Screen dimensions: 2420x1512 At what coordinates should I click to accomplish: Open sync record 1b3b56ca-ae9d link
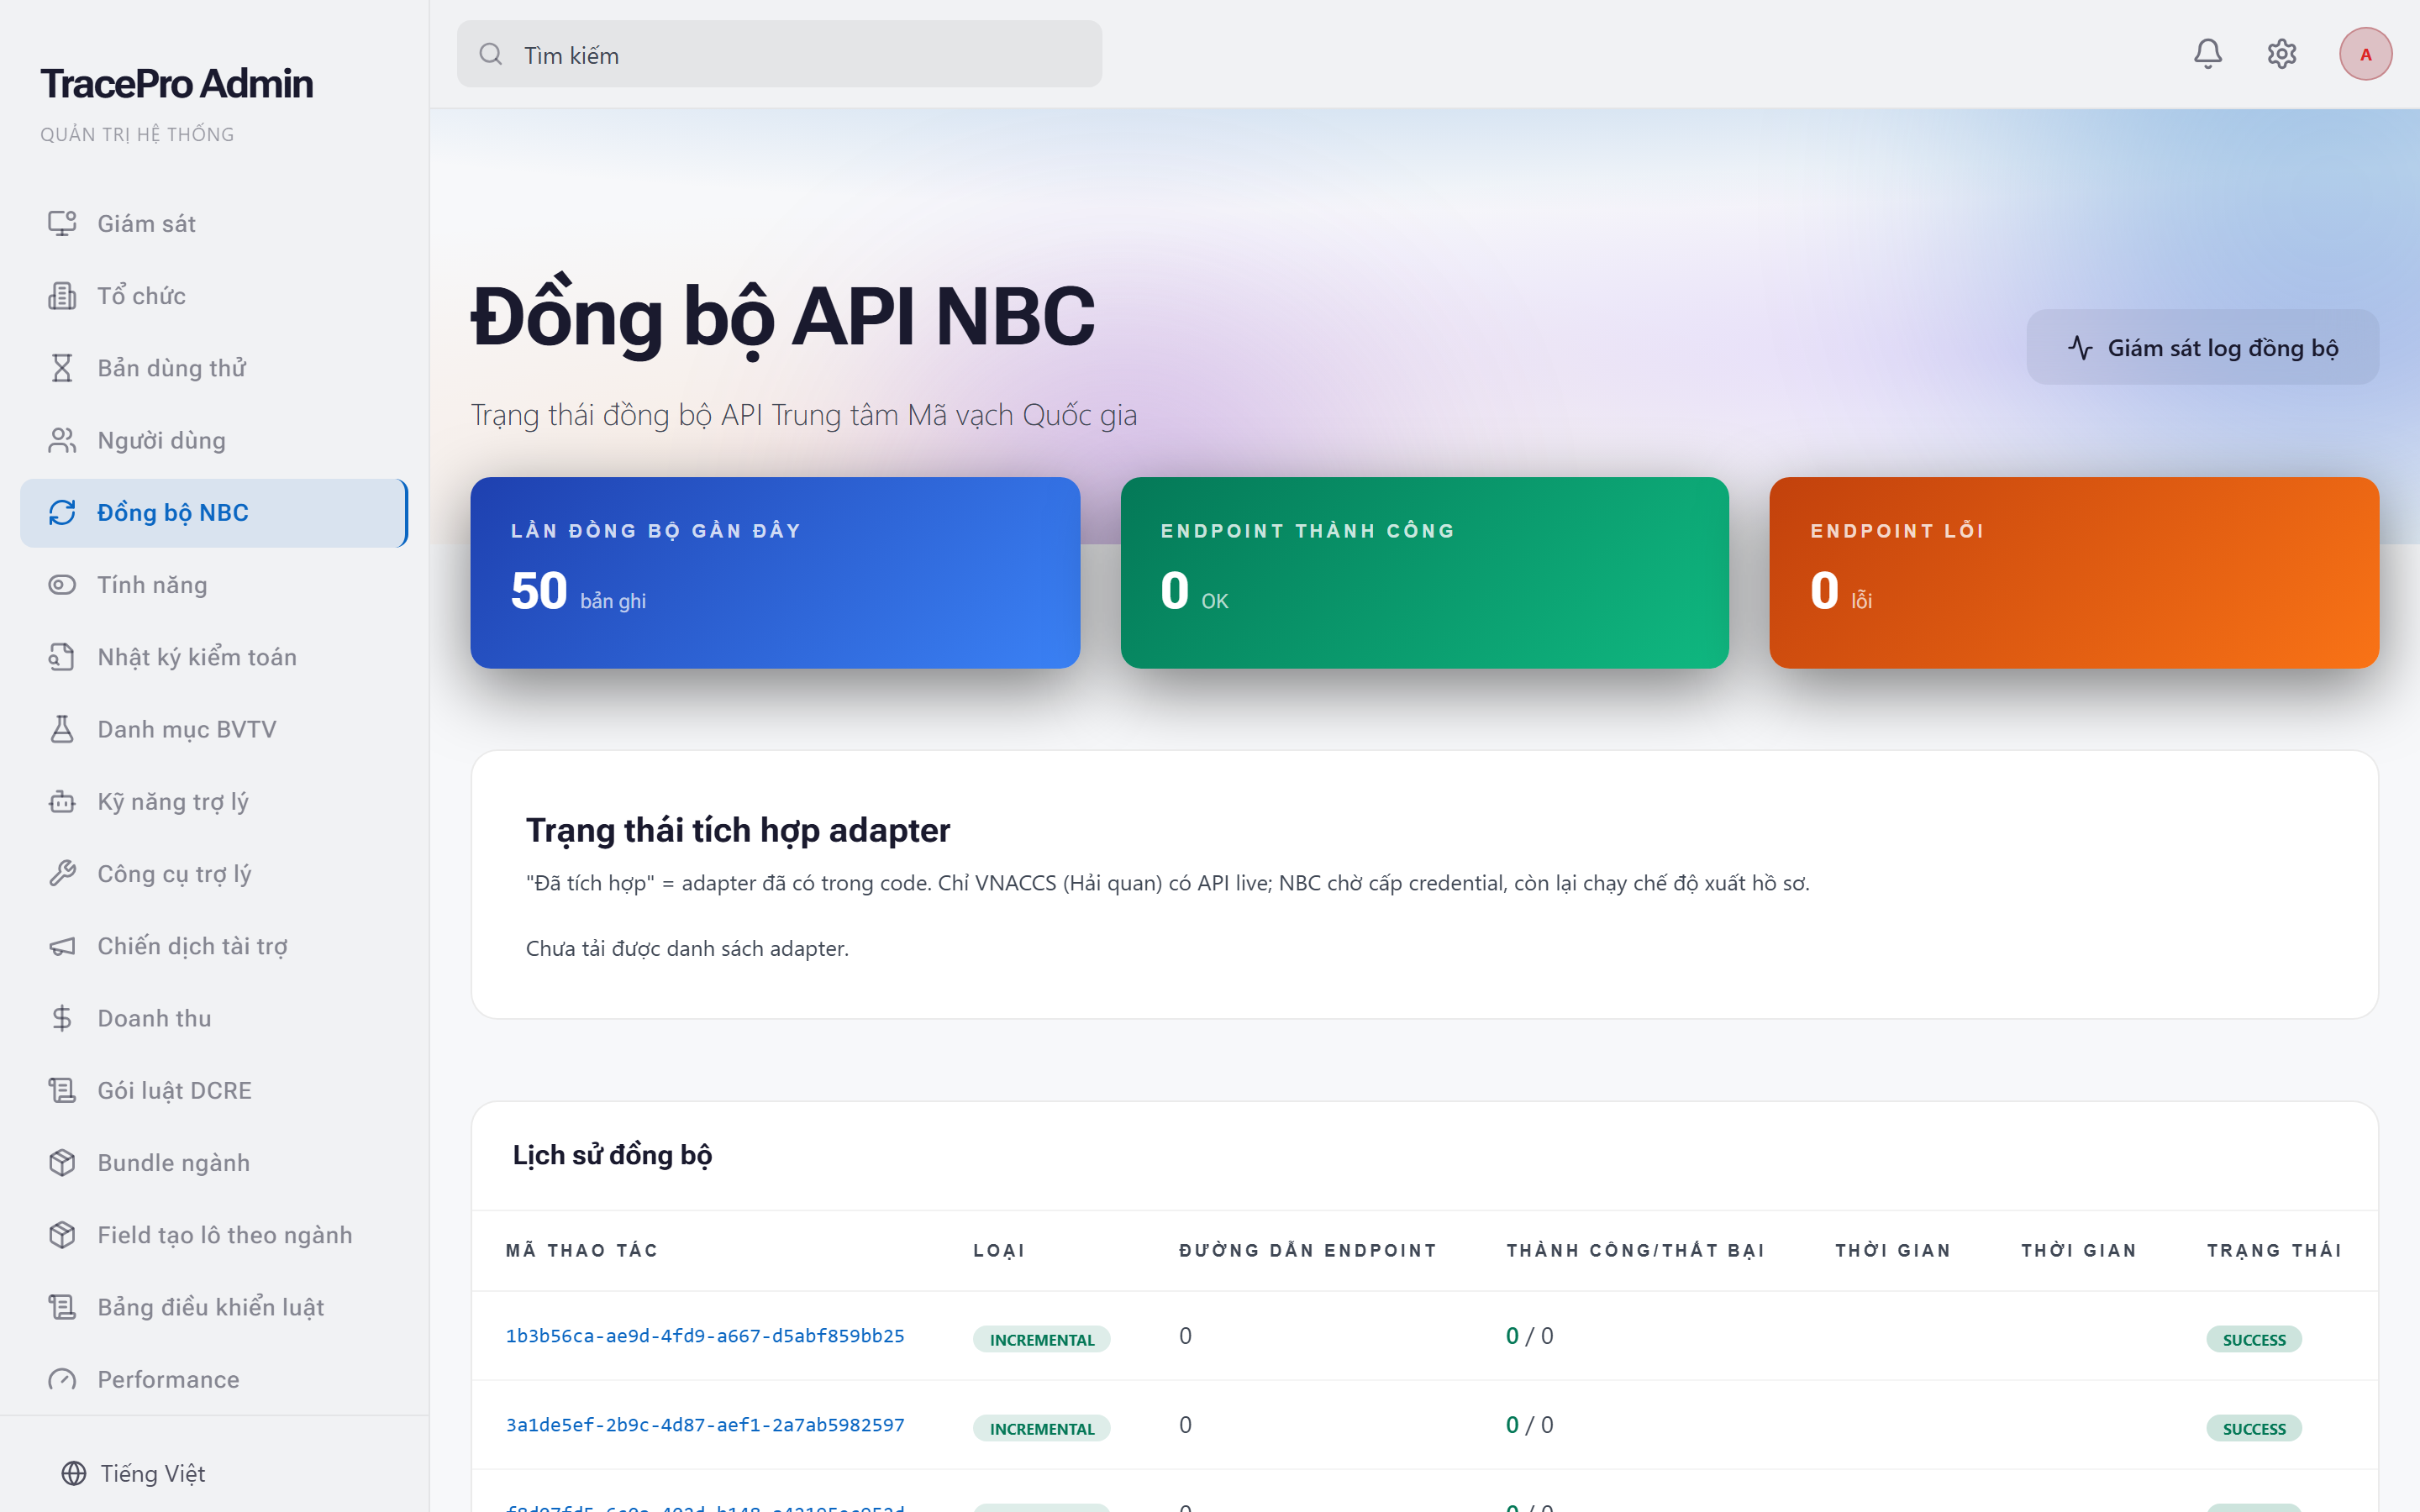click(x=705, y=1335)
